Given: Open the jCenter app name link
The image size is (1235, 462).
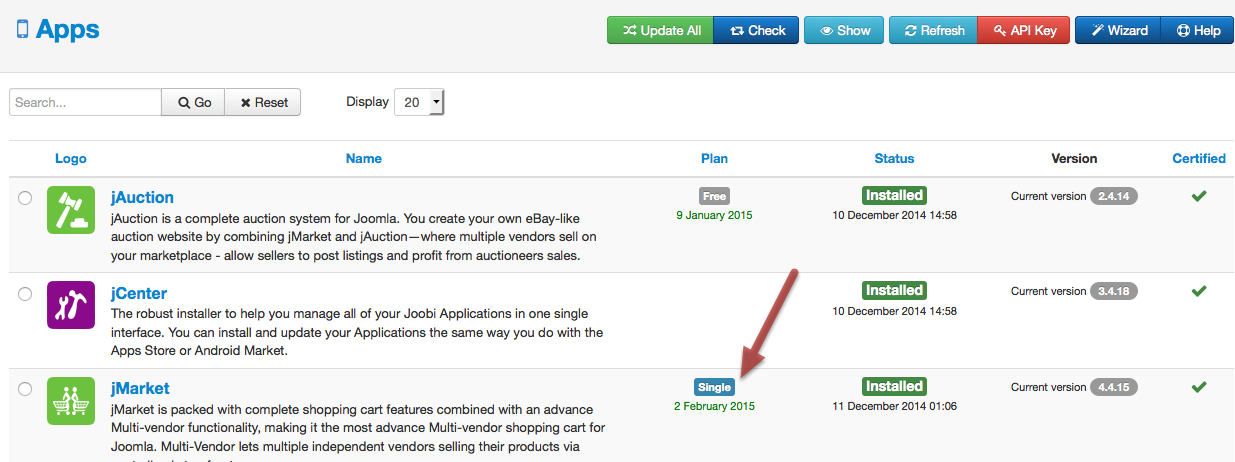Looking at the screenshot, I should (139, 293).
